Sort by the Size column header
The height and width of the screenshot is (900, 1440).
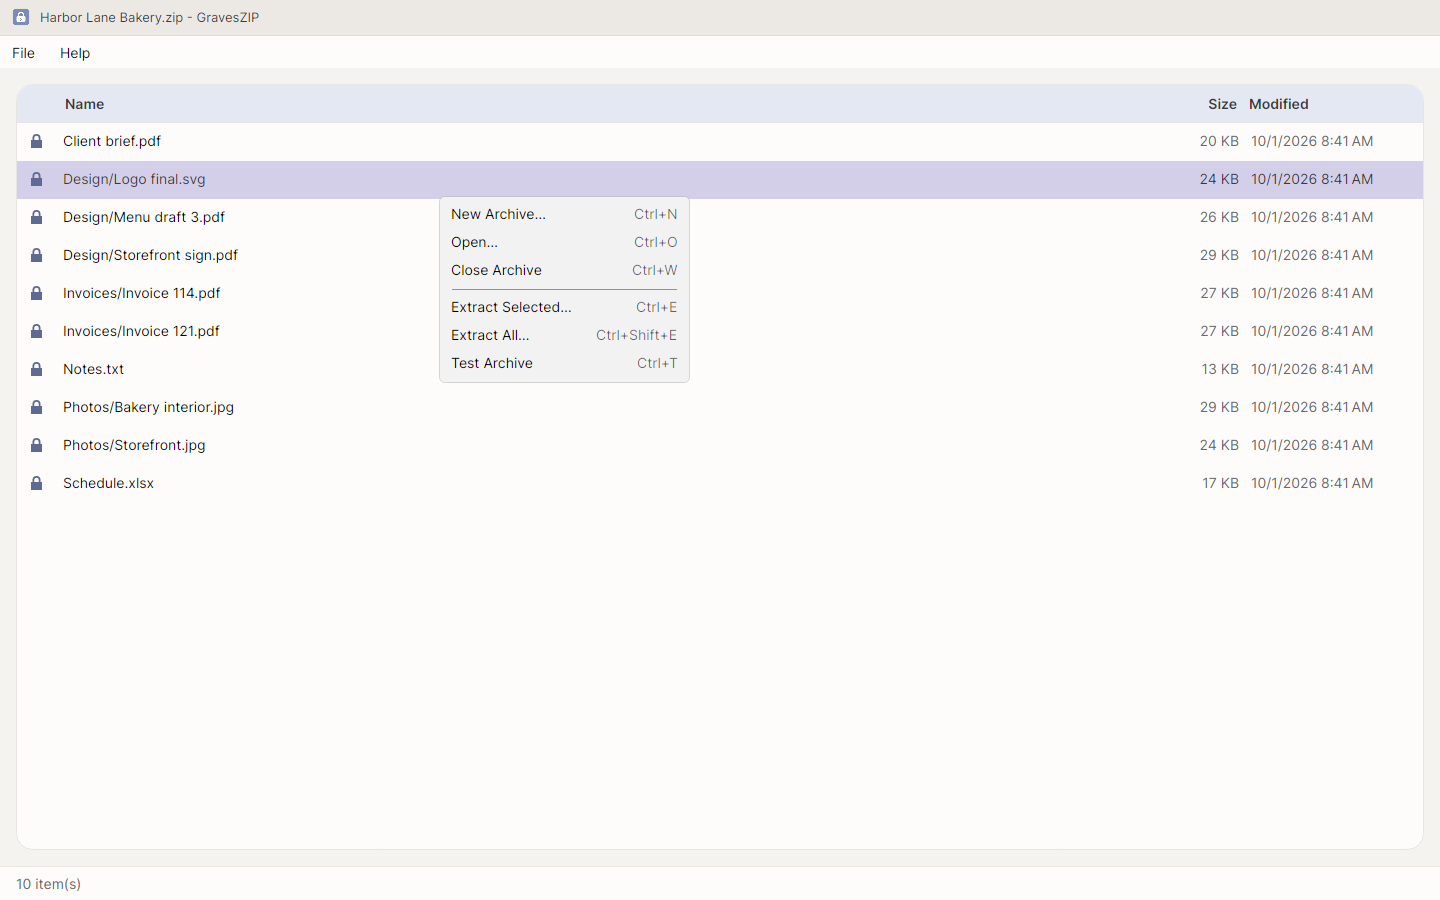click(x=1222, y=104)
